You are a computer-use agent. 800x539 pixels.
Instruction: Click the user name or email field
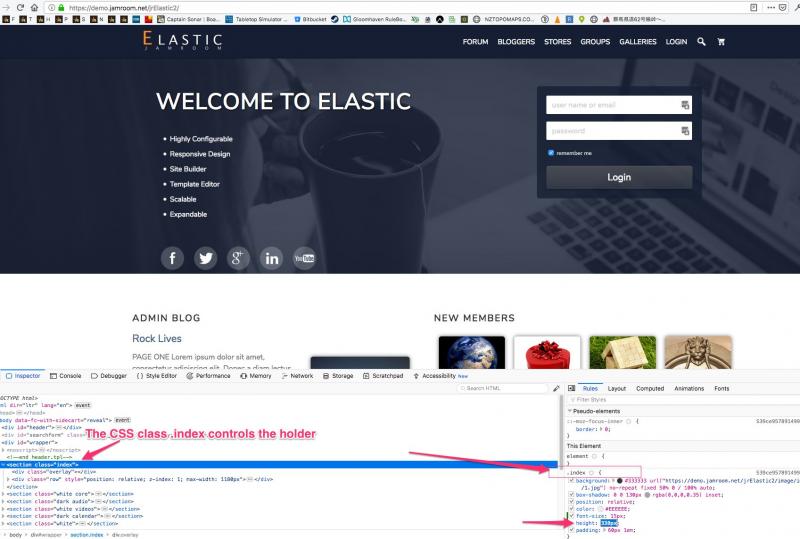(619, 105)
